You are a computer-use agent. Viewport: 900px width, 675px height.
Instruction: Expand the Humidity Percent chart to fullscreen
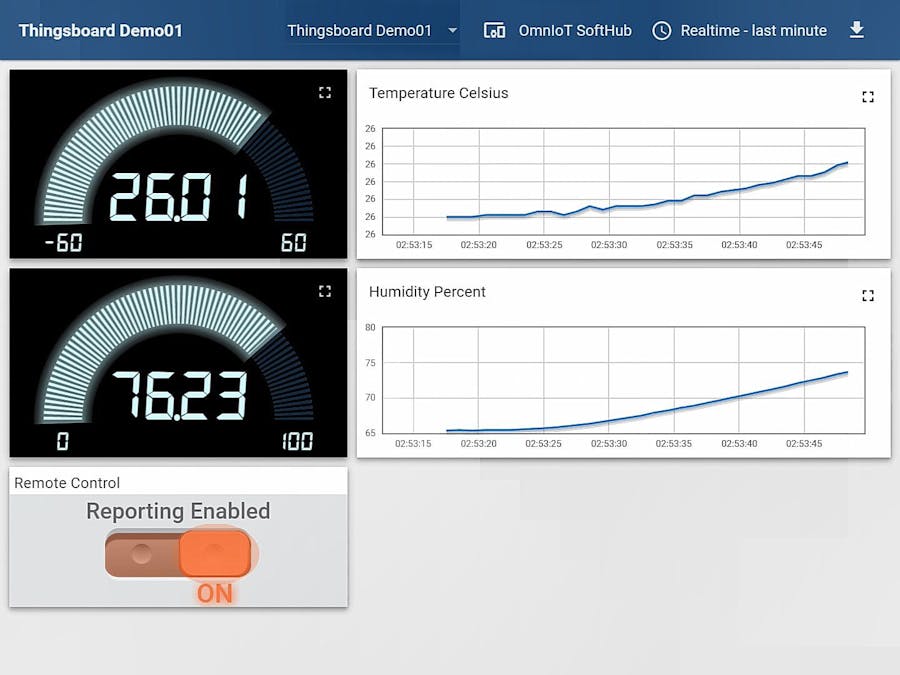pyautogui.click(x=867, y=296)
